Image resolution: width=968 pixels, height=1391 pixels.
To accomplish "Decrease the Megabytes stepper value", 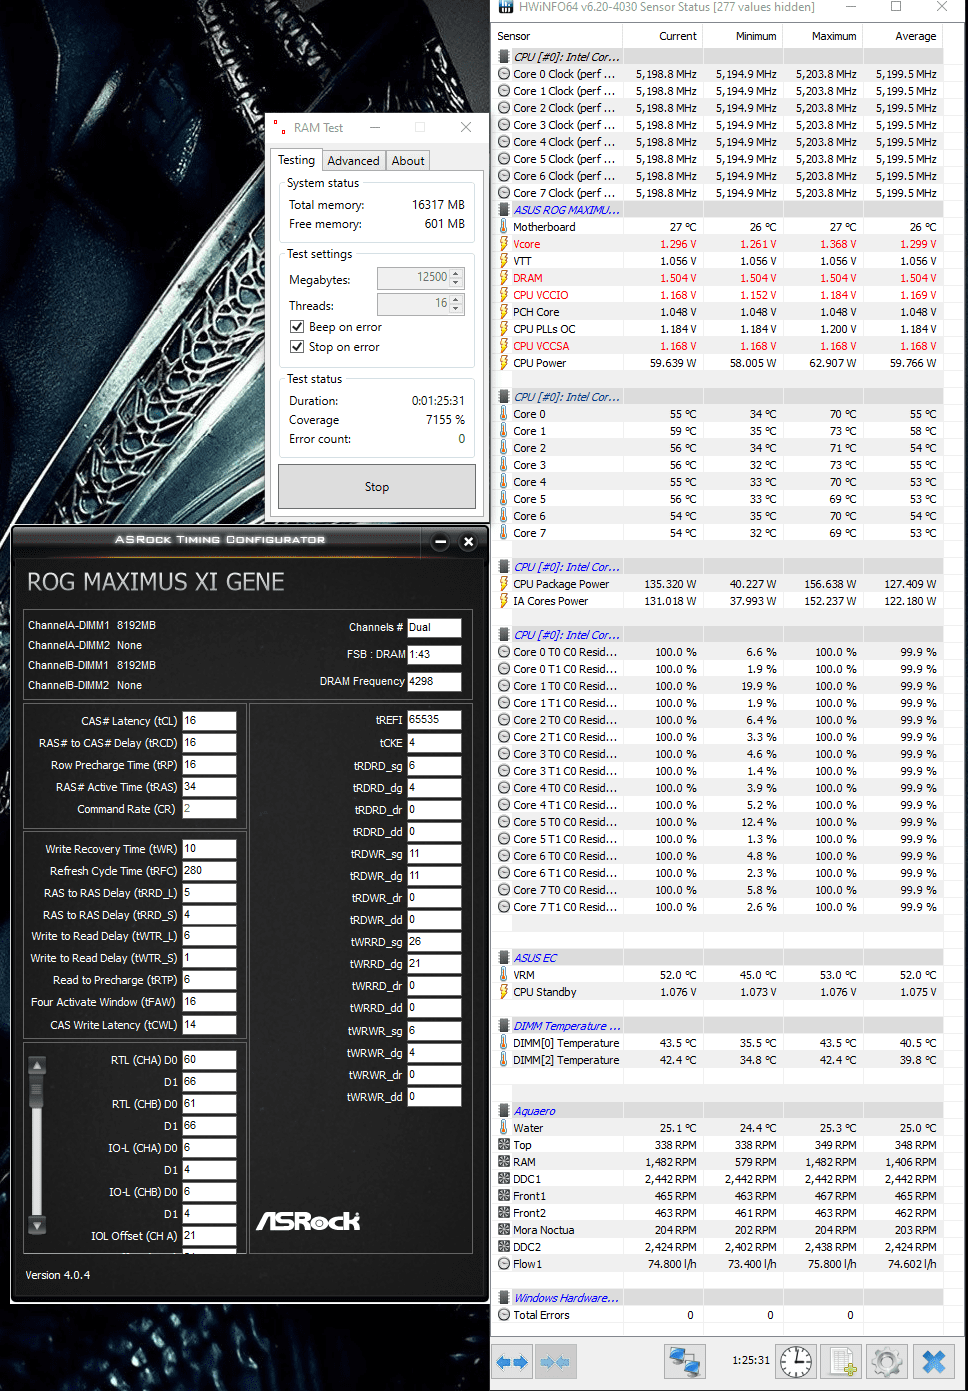I will click(457, 283).
